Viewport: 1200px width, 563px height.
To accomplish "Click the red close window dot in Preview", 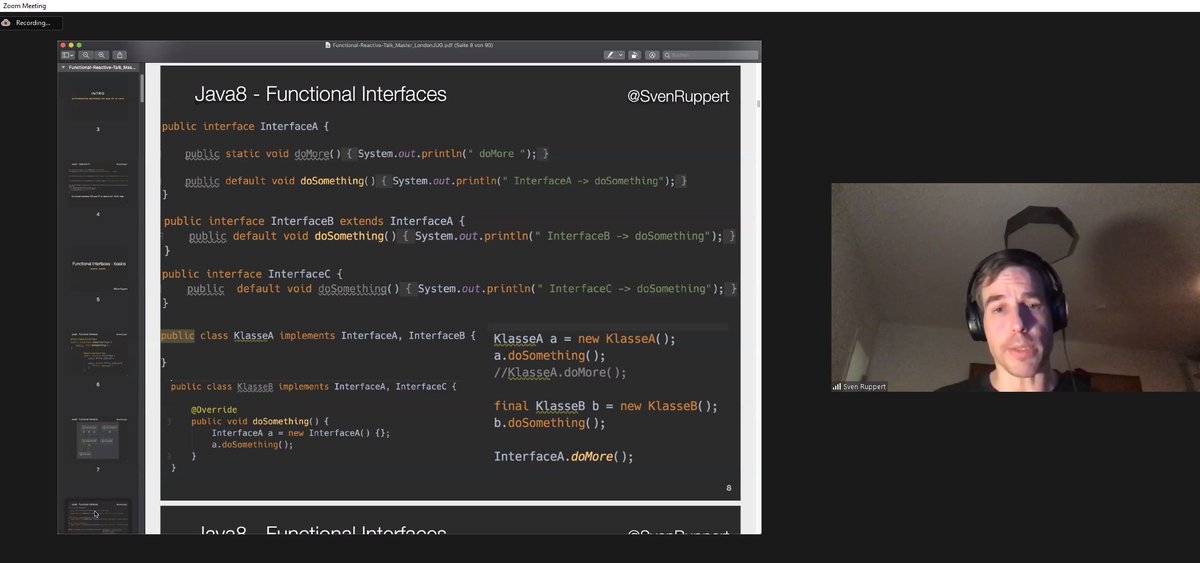I will click(63, 45).
